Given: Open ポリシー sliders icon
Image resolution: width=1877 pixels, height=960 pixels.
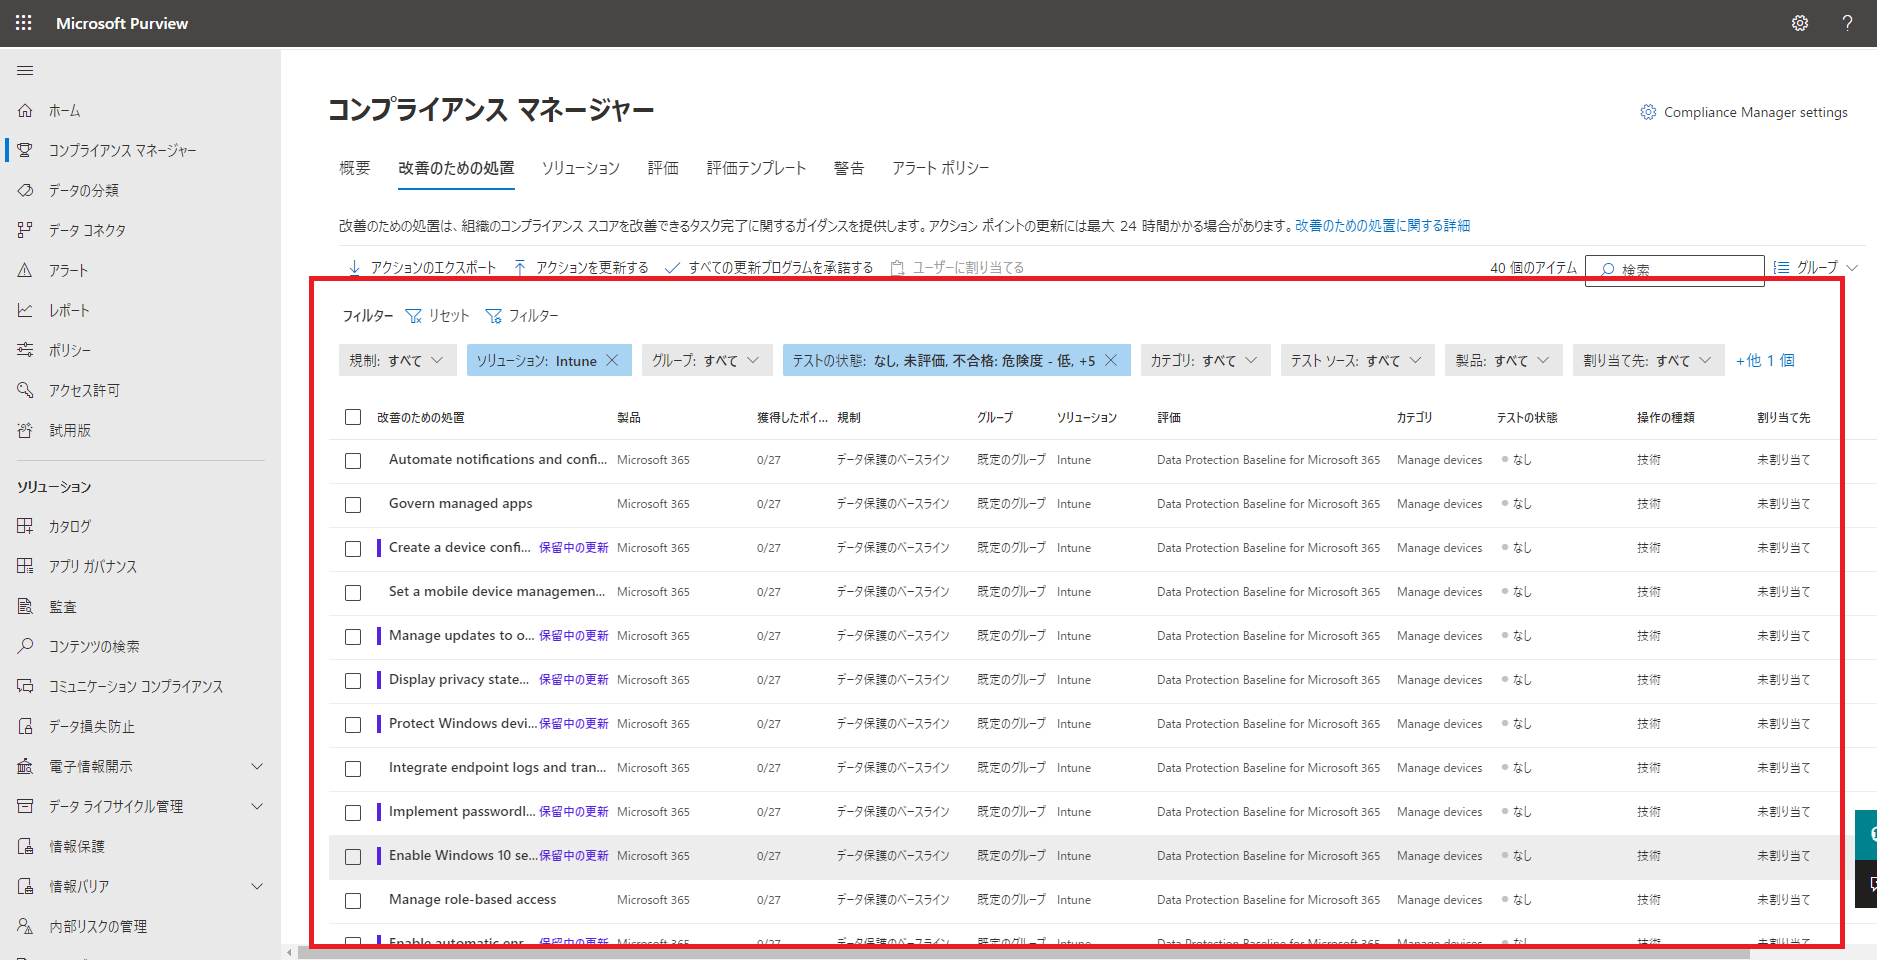Looking at the screenshot, I should 25,350.
